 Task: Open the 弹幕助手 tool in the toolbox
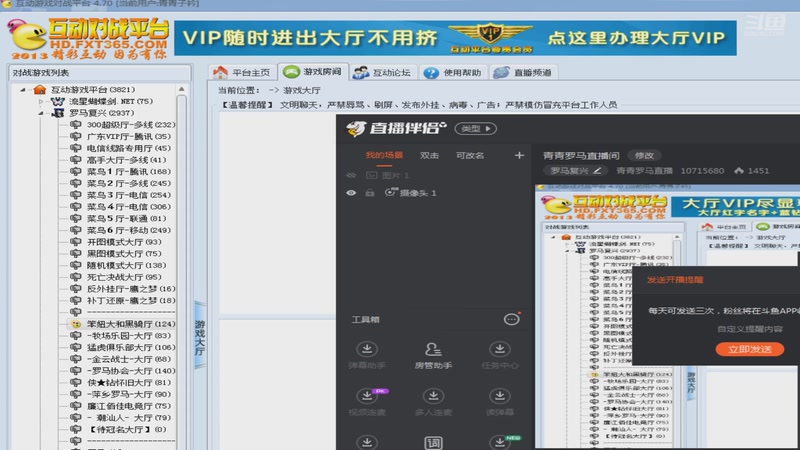(366, 356)
